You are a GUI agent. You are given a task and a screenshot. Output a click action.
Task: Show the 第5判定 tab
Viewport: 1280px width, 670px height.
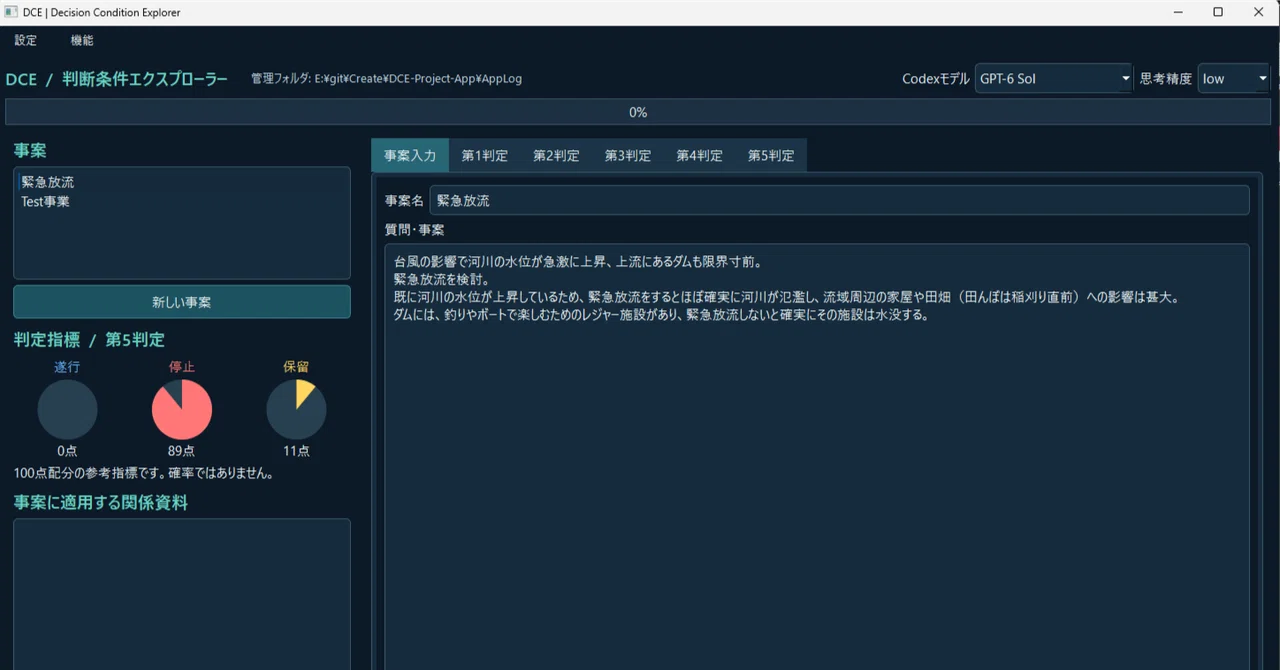(771, 156)
